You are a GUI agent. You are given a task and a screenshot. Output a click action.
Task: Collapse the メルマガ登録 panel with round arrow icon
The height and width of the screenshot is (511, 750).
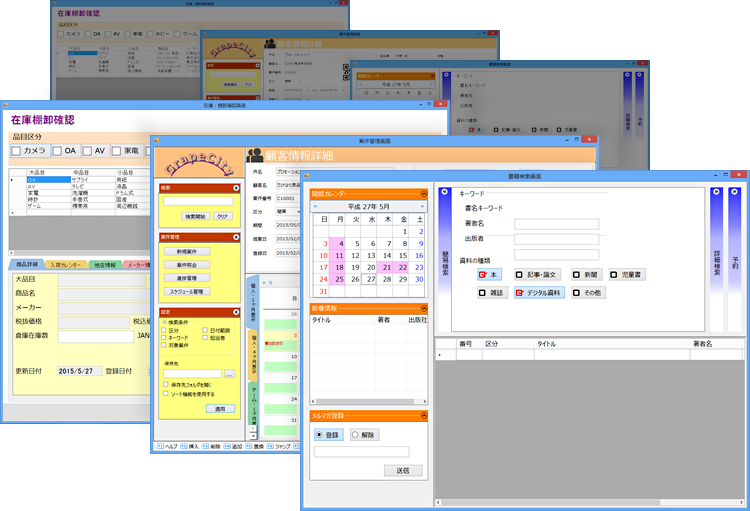click(424, 416)
